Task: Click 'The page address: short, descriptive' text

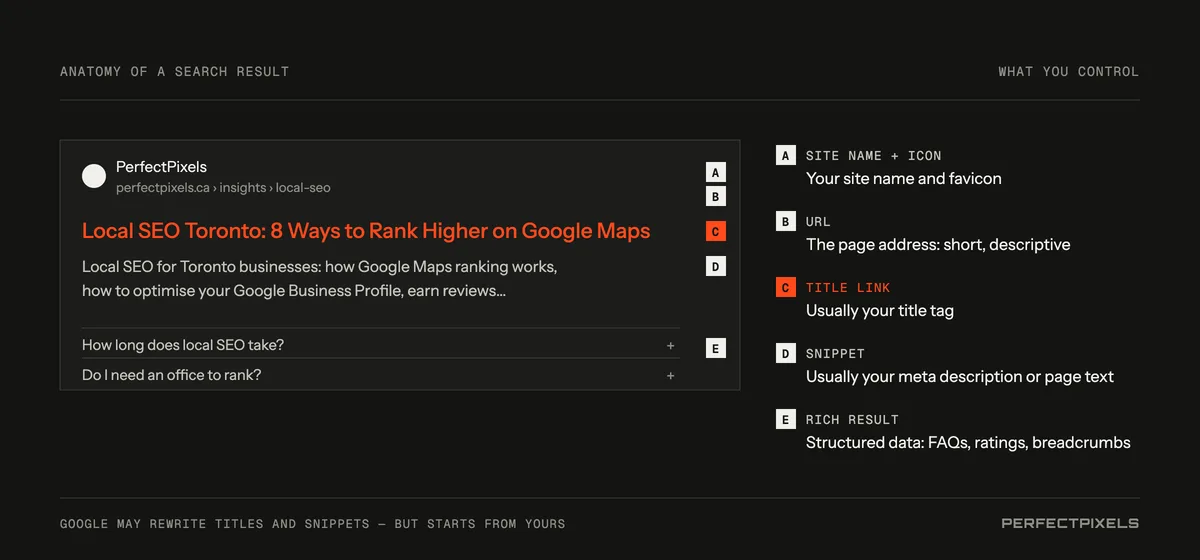Action: [x=938, y=245]
